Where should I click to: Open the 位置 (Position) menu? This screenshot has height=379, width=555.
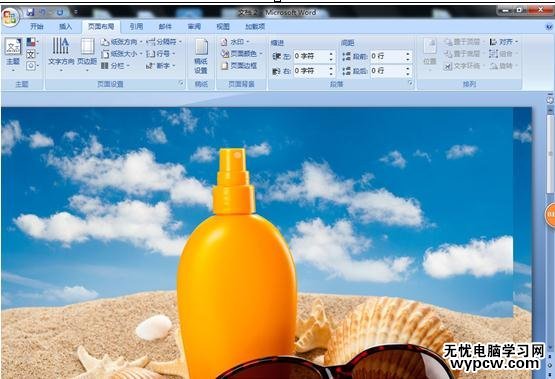430,55
